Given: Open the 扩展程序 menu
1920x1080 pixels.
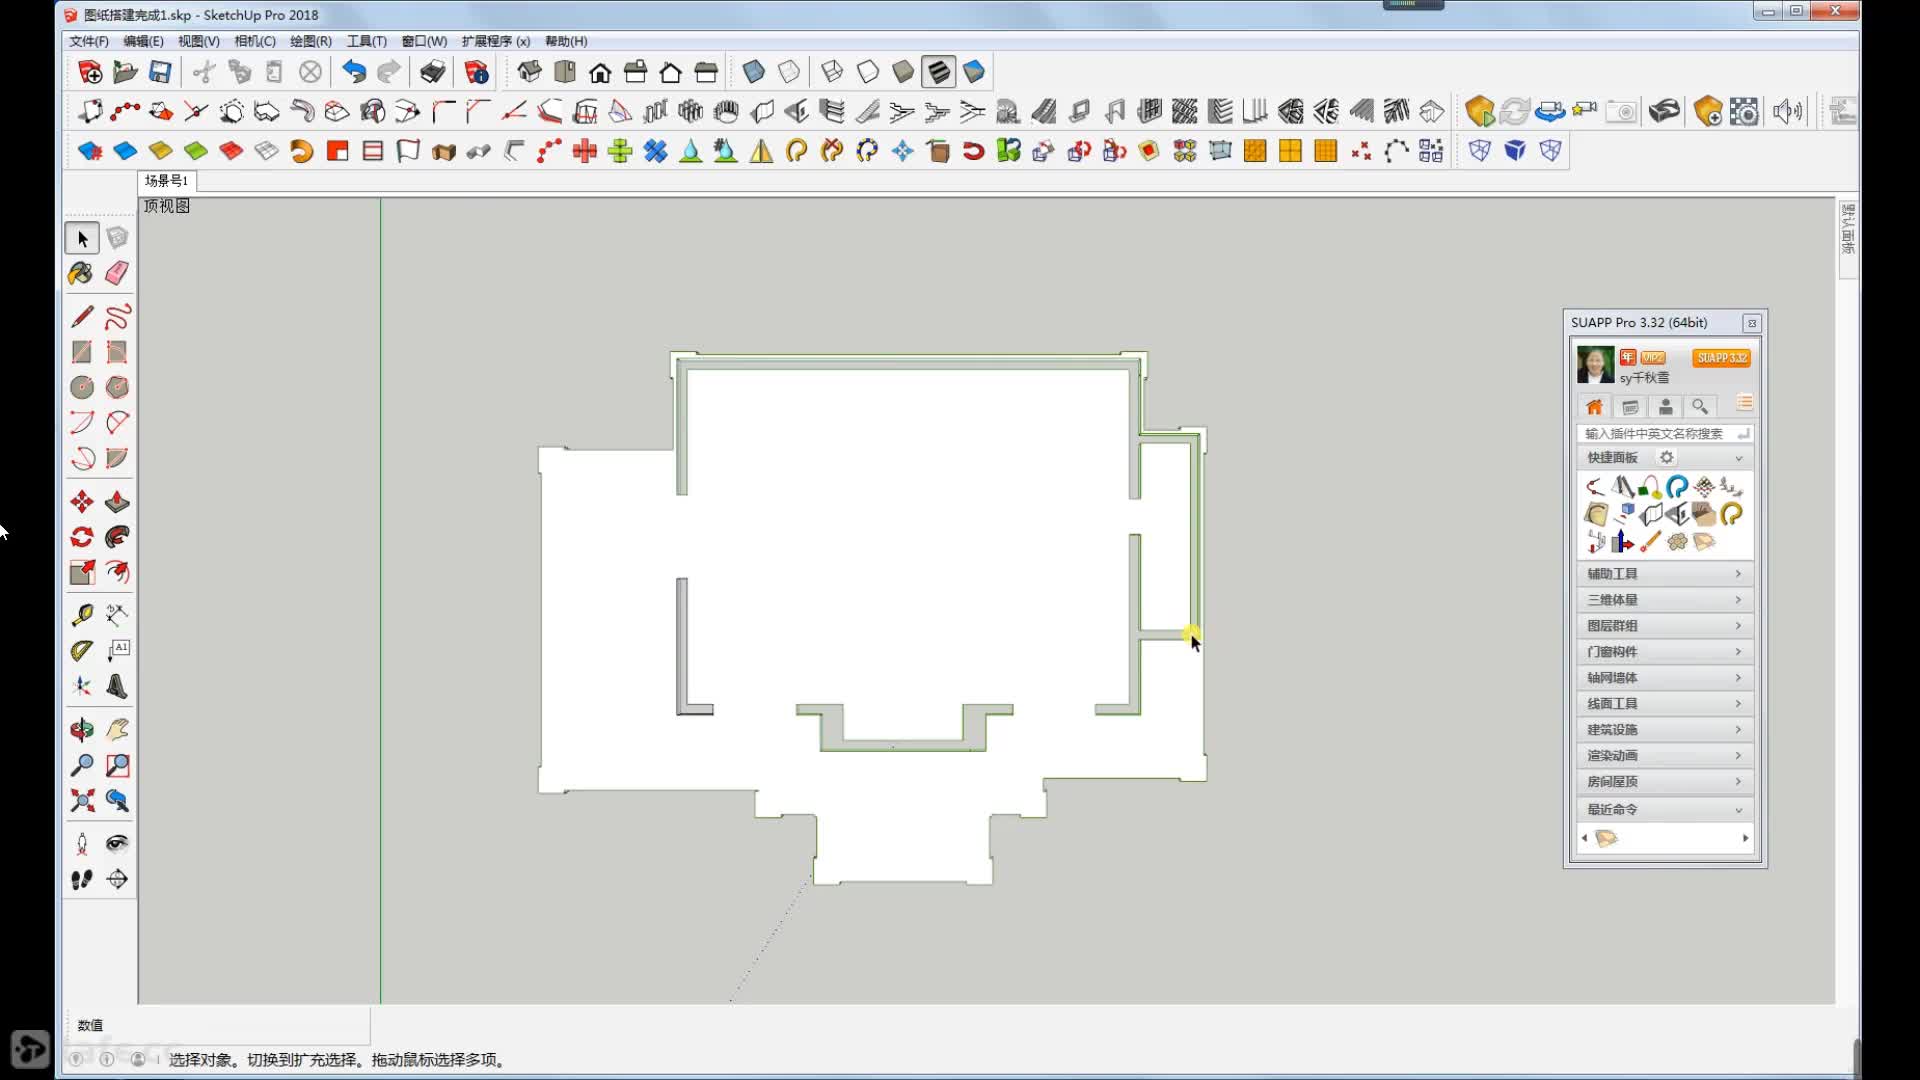Looking at the screenshot, I should [x=496, y=41].
